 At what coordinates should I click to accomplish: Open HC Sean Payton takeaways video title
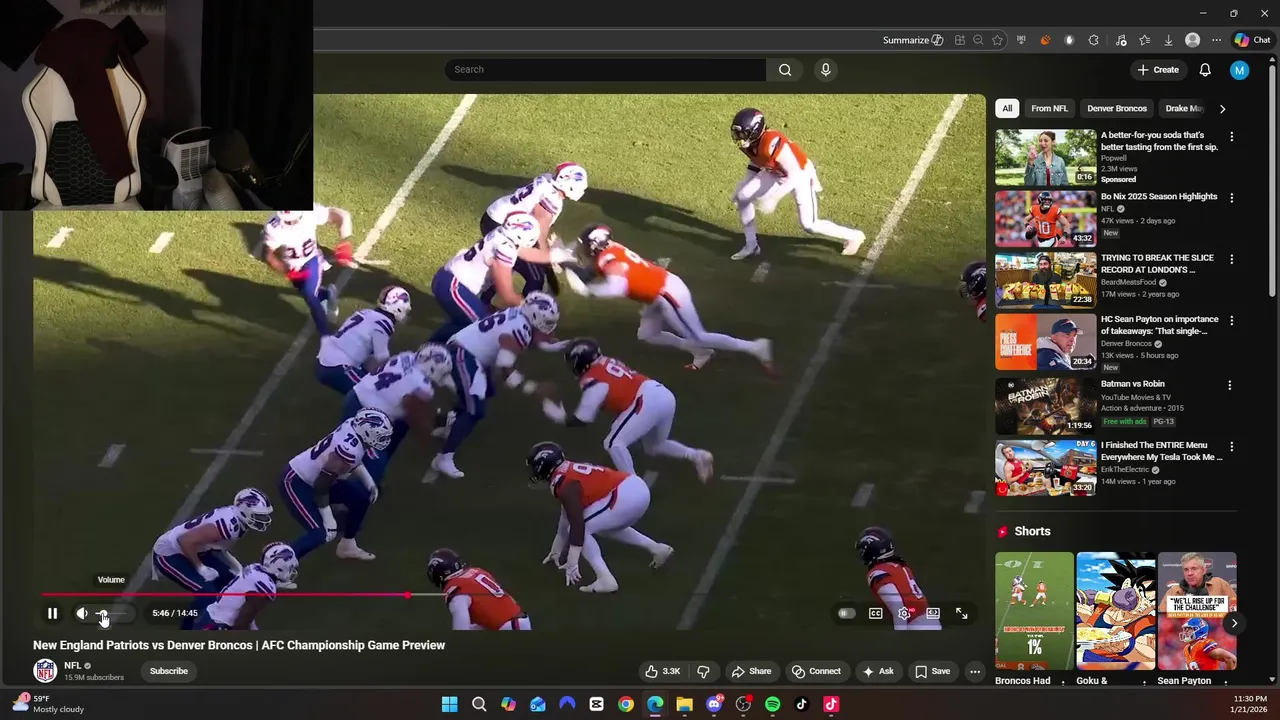coord(1160,325)
